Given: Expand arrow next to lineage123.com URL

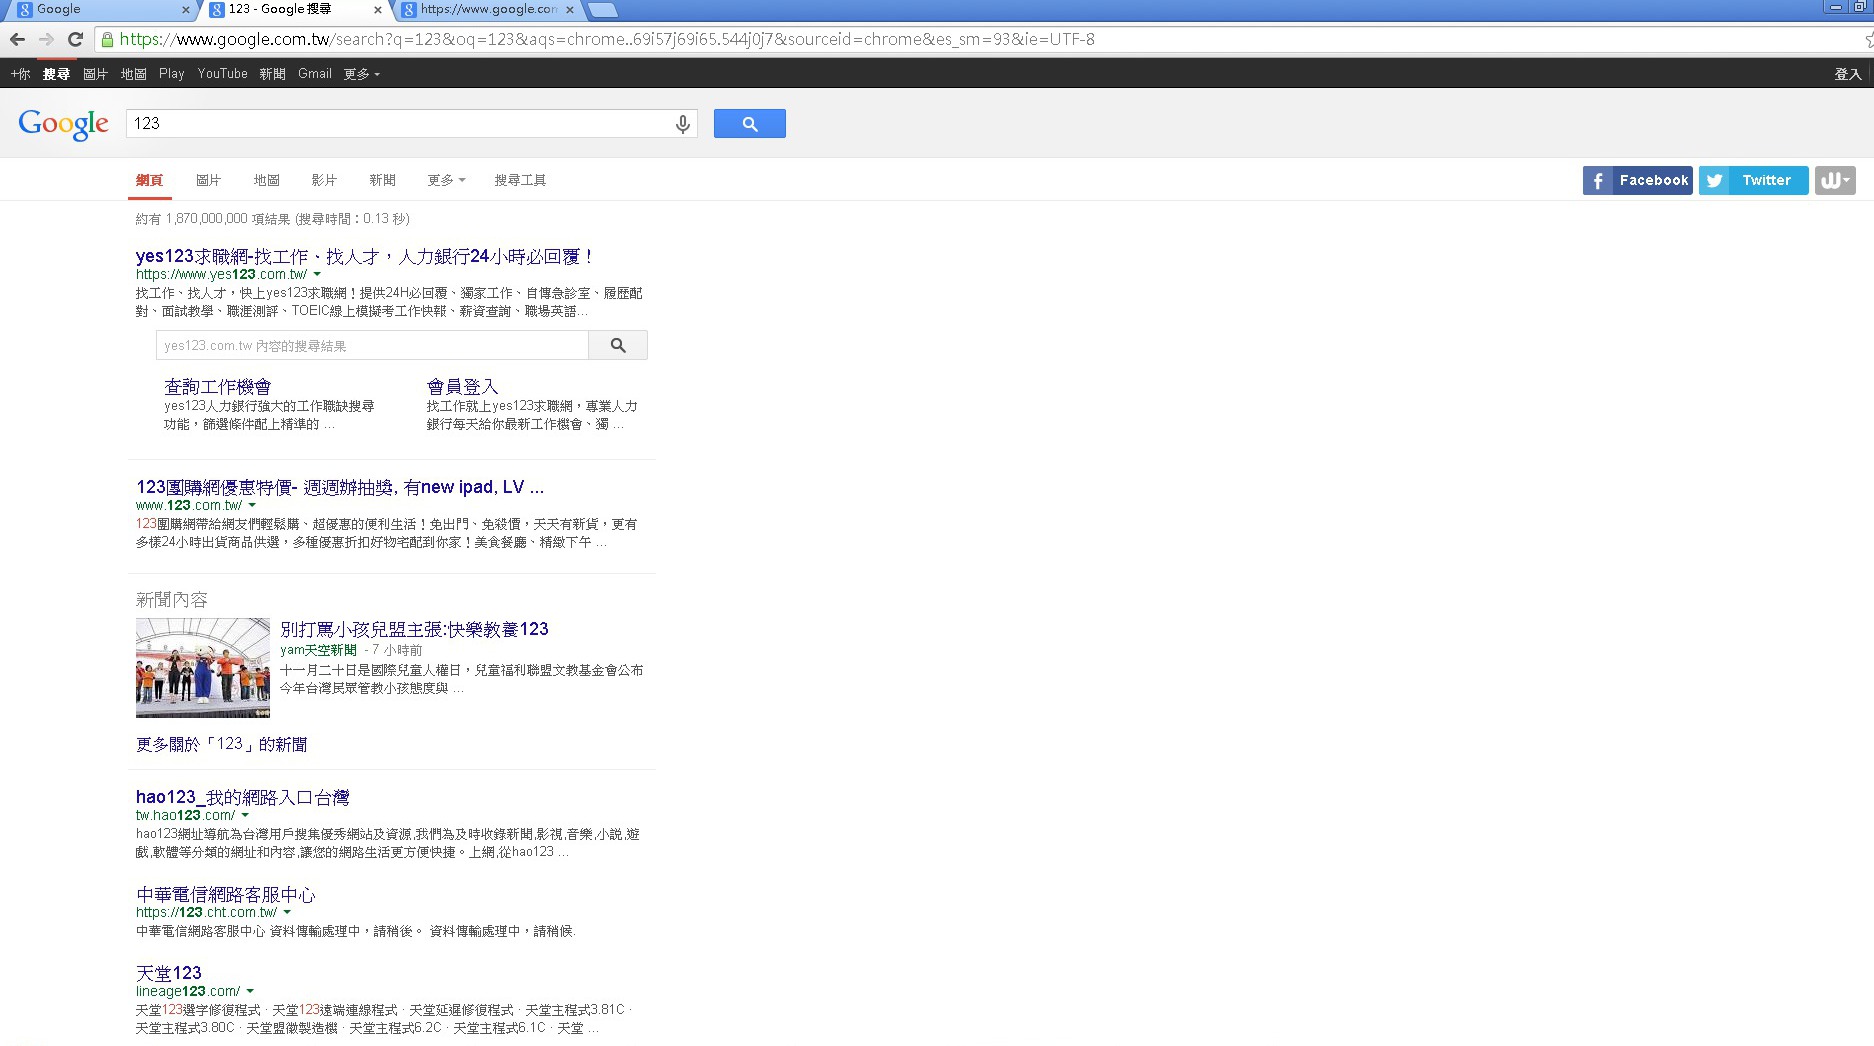Looking at the screenshot, I should tap(250, 991).
